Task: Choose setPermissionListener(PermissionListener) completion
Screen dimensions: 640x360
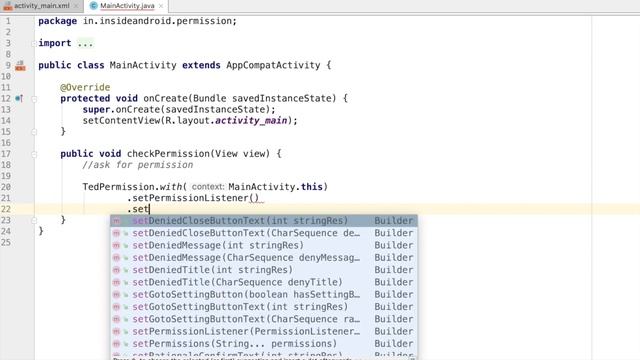Action: [x=264, y=331]
